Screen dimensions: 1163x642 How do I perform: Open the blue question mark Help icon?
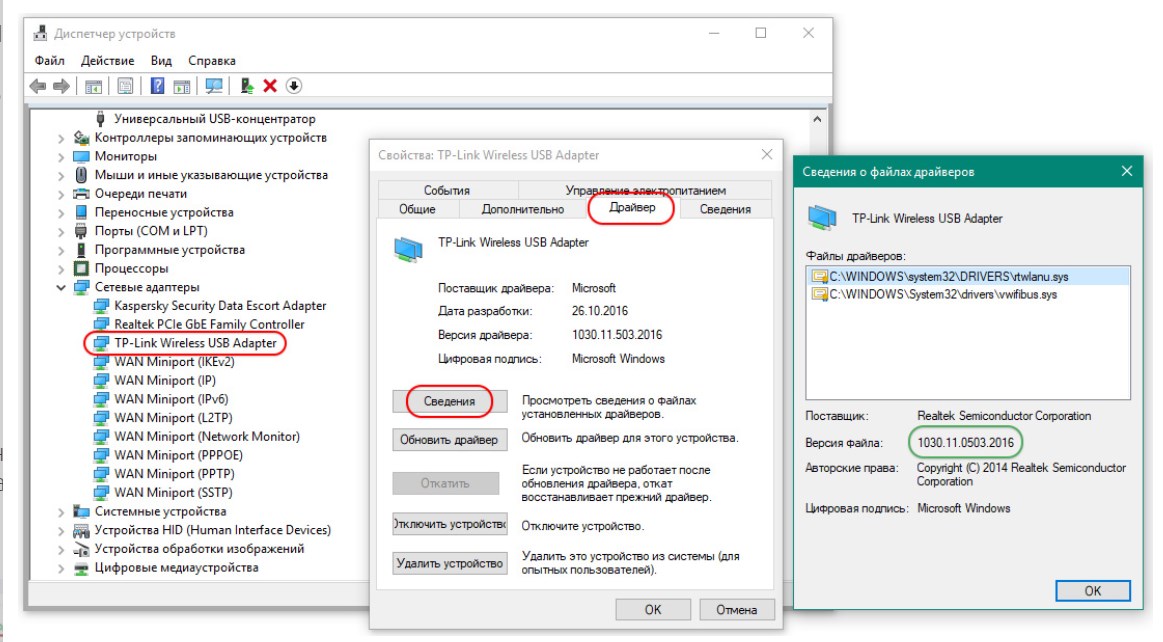click(157, 86)
